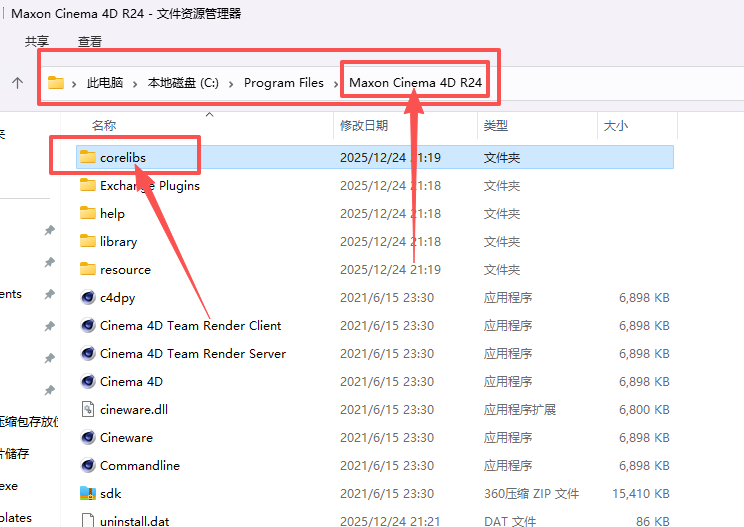Select the Commandline application icon
This screenshot has width=744, height=527.
(x=88, y=465)
